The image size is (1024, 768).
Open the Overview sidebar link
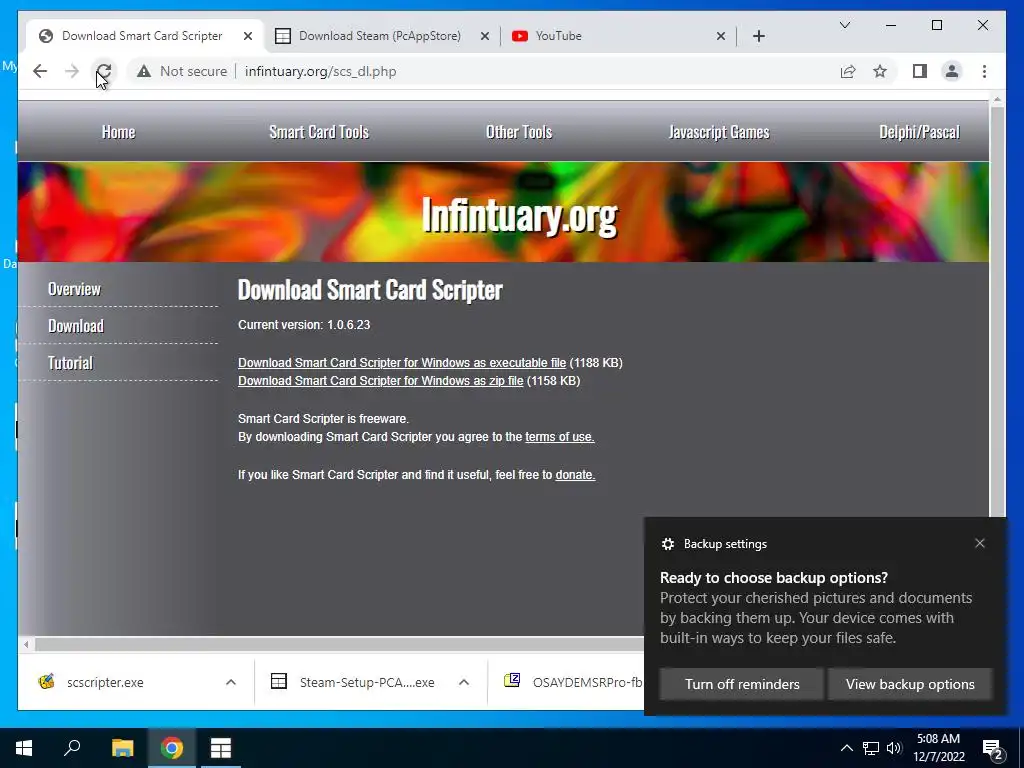(74, 289)
